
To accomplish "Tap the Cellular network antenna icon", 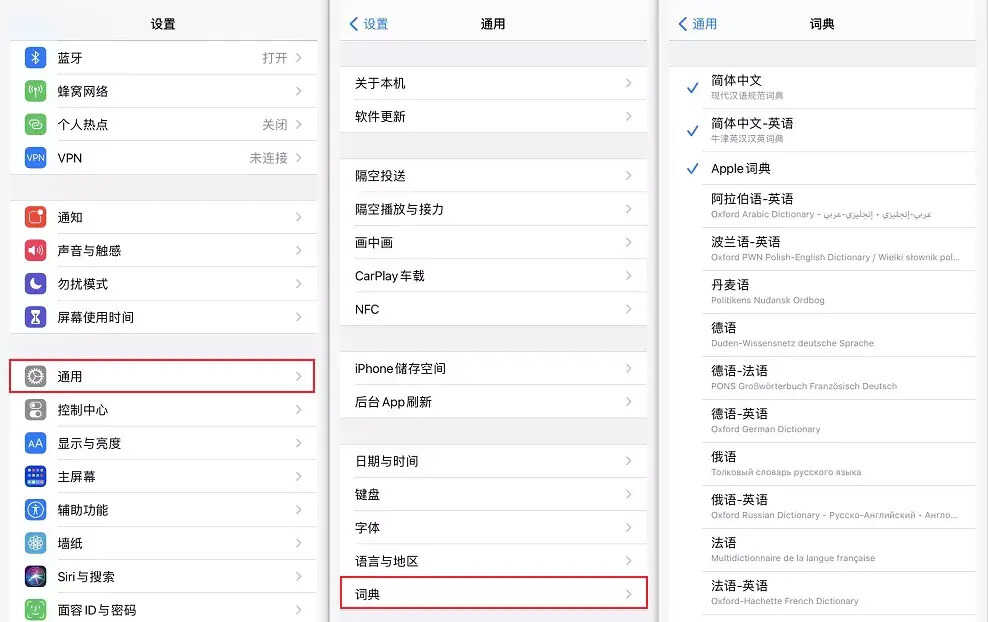I will point(36,91).
